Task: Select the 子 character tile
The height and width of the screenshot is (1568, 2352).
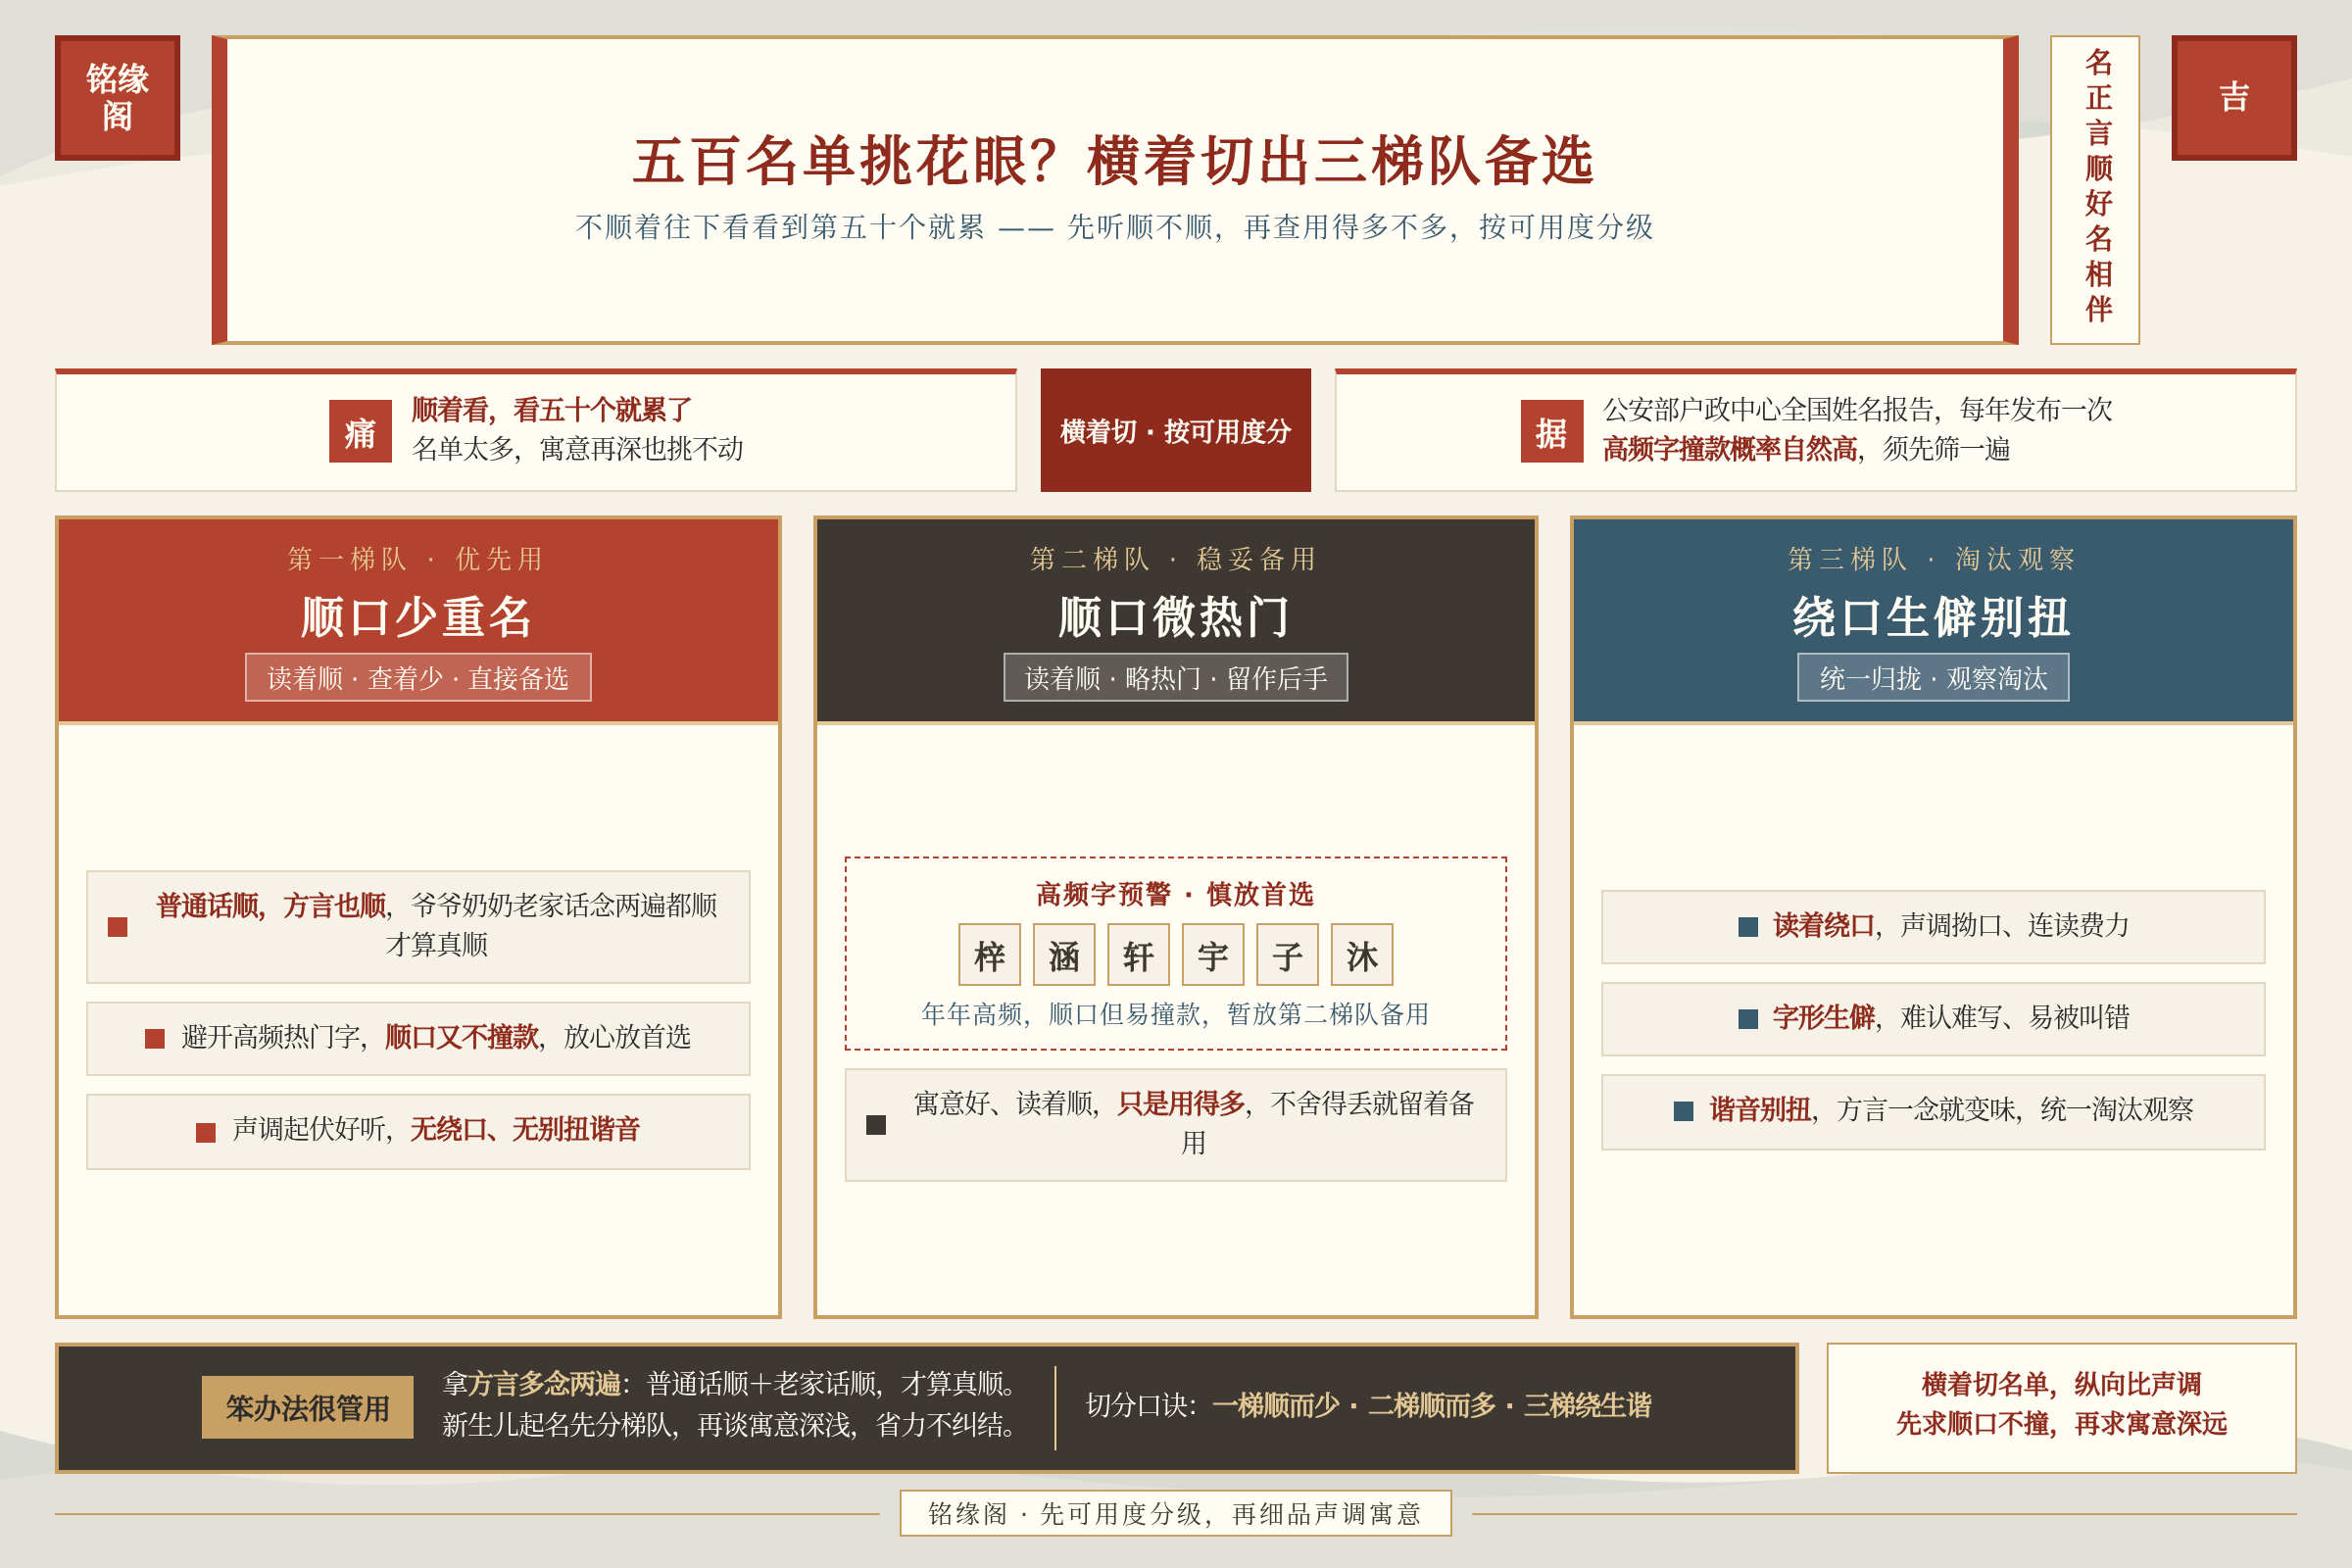Action: pyautogui.click(x=1288, y=955)
